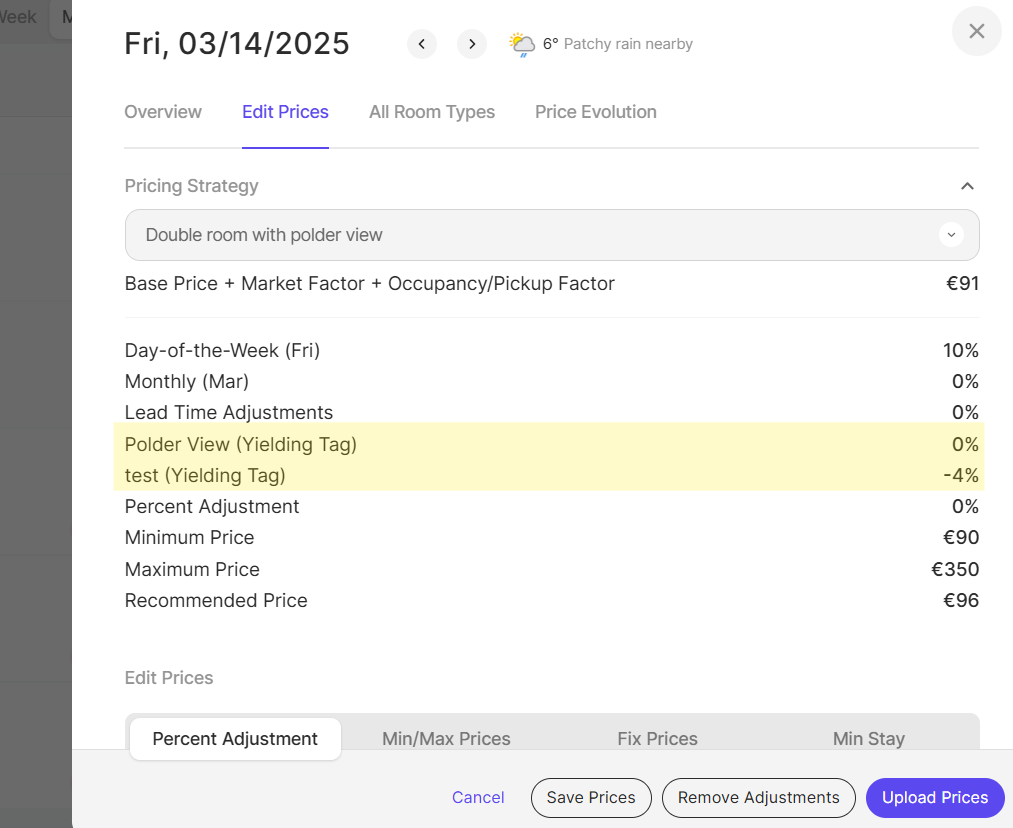The image size is (1013, 828).
Task: Choose the Fix Prices option
Action: coord(657,739)
